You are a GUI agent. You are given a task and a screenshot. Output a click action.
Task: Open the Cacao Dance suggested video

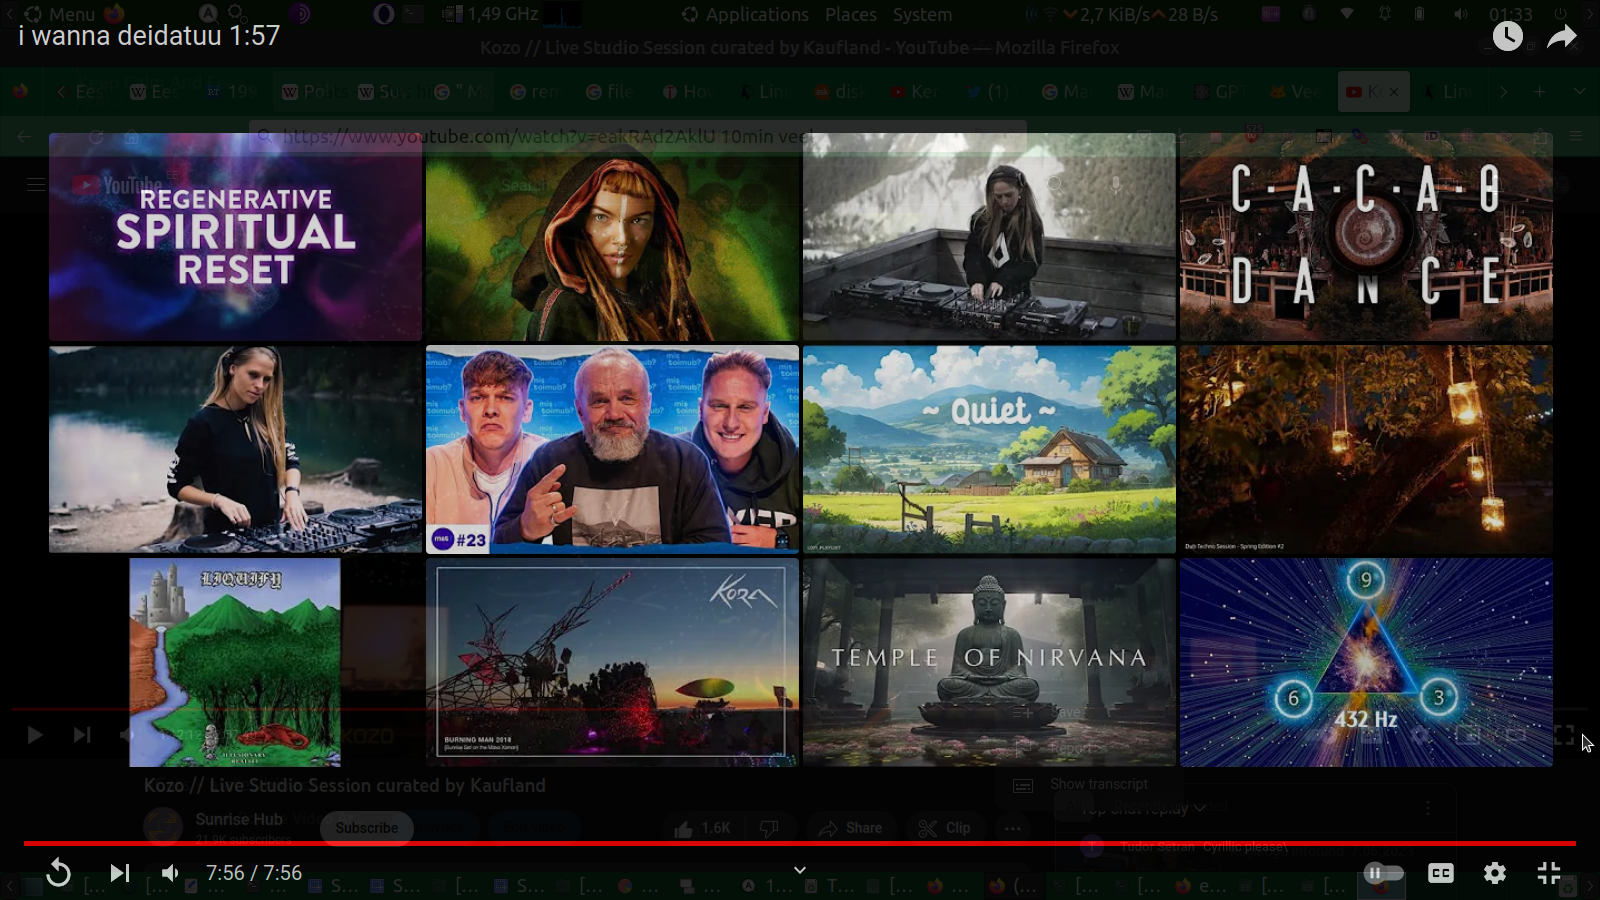point(1366,237)
